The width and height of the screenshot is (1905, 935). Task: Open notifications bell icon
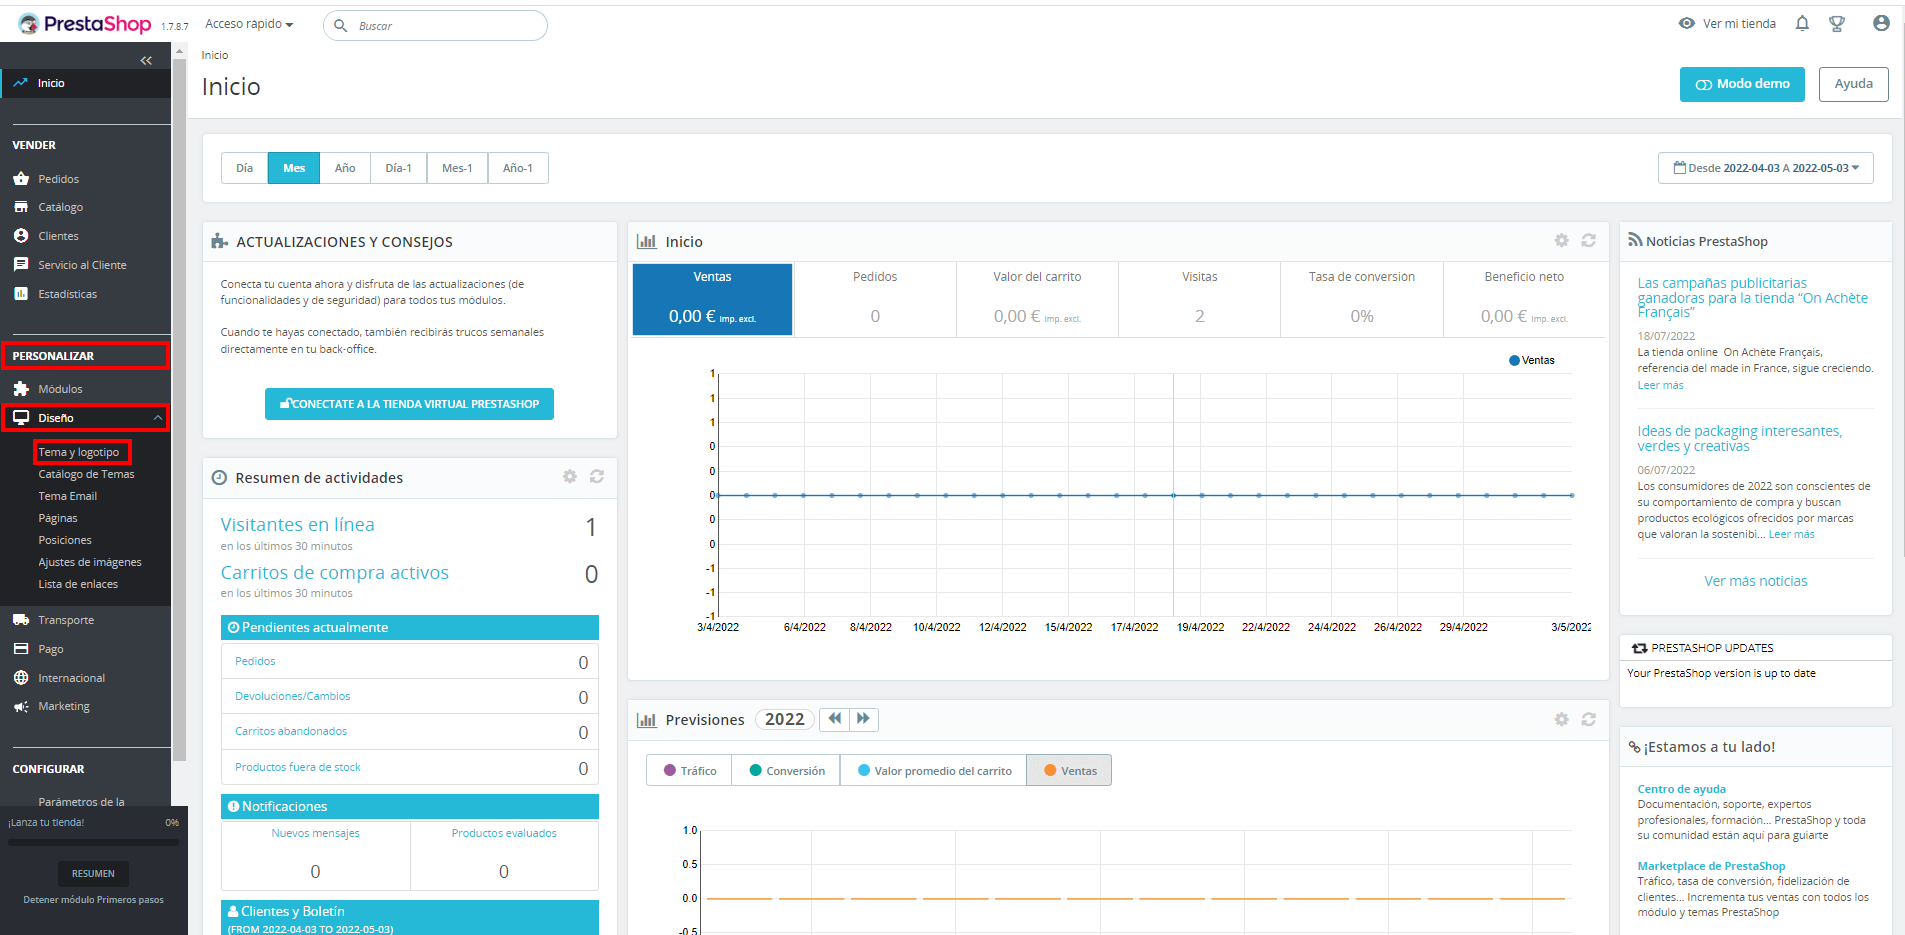[x=1802, y=23]
